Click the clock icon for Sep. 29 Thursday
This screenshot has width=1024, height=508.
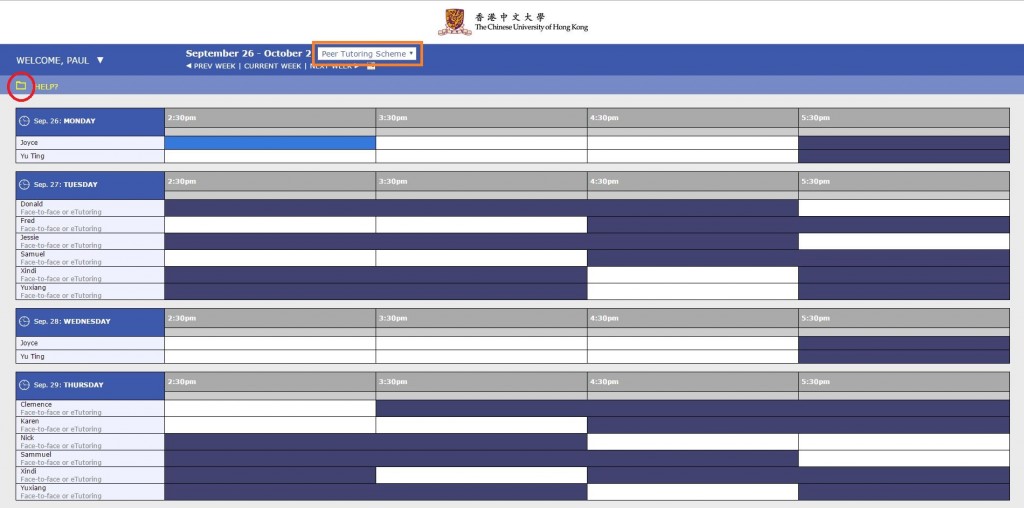click(x=24, y=385)
